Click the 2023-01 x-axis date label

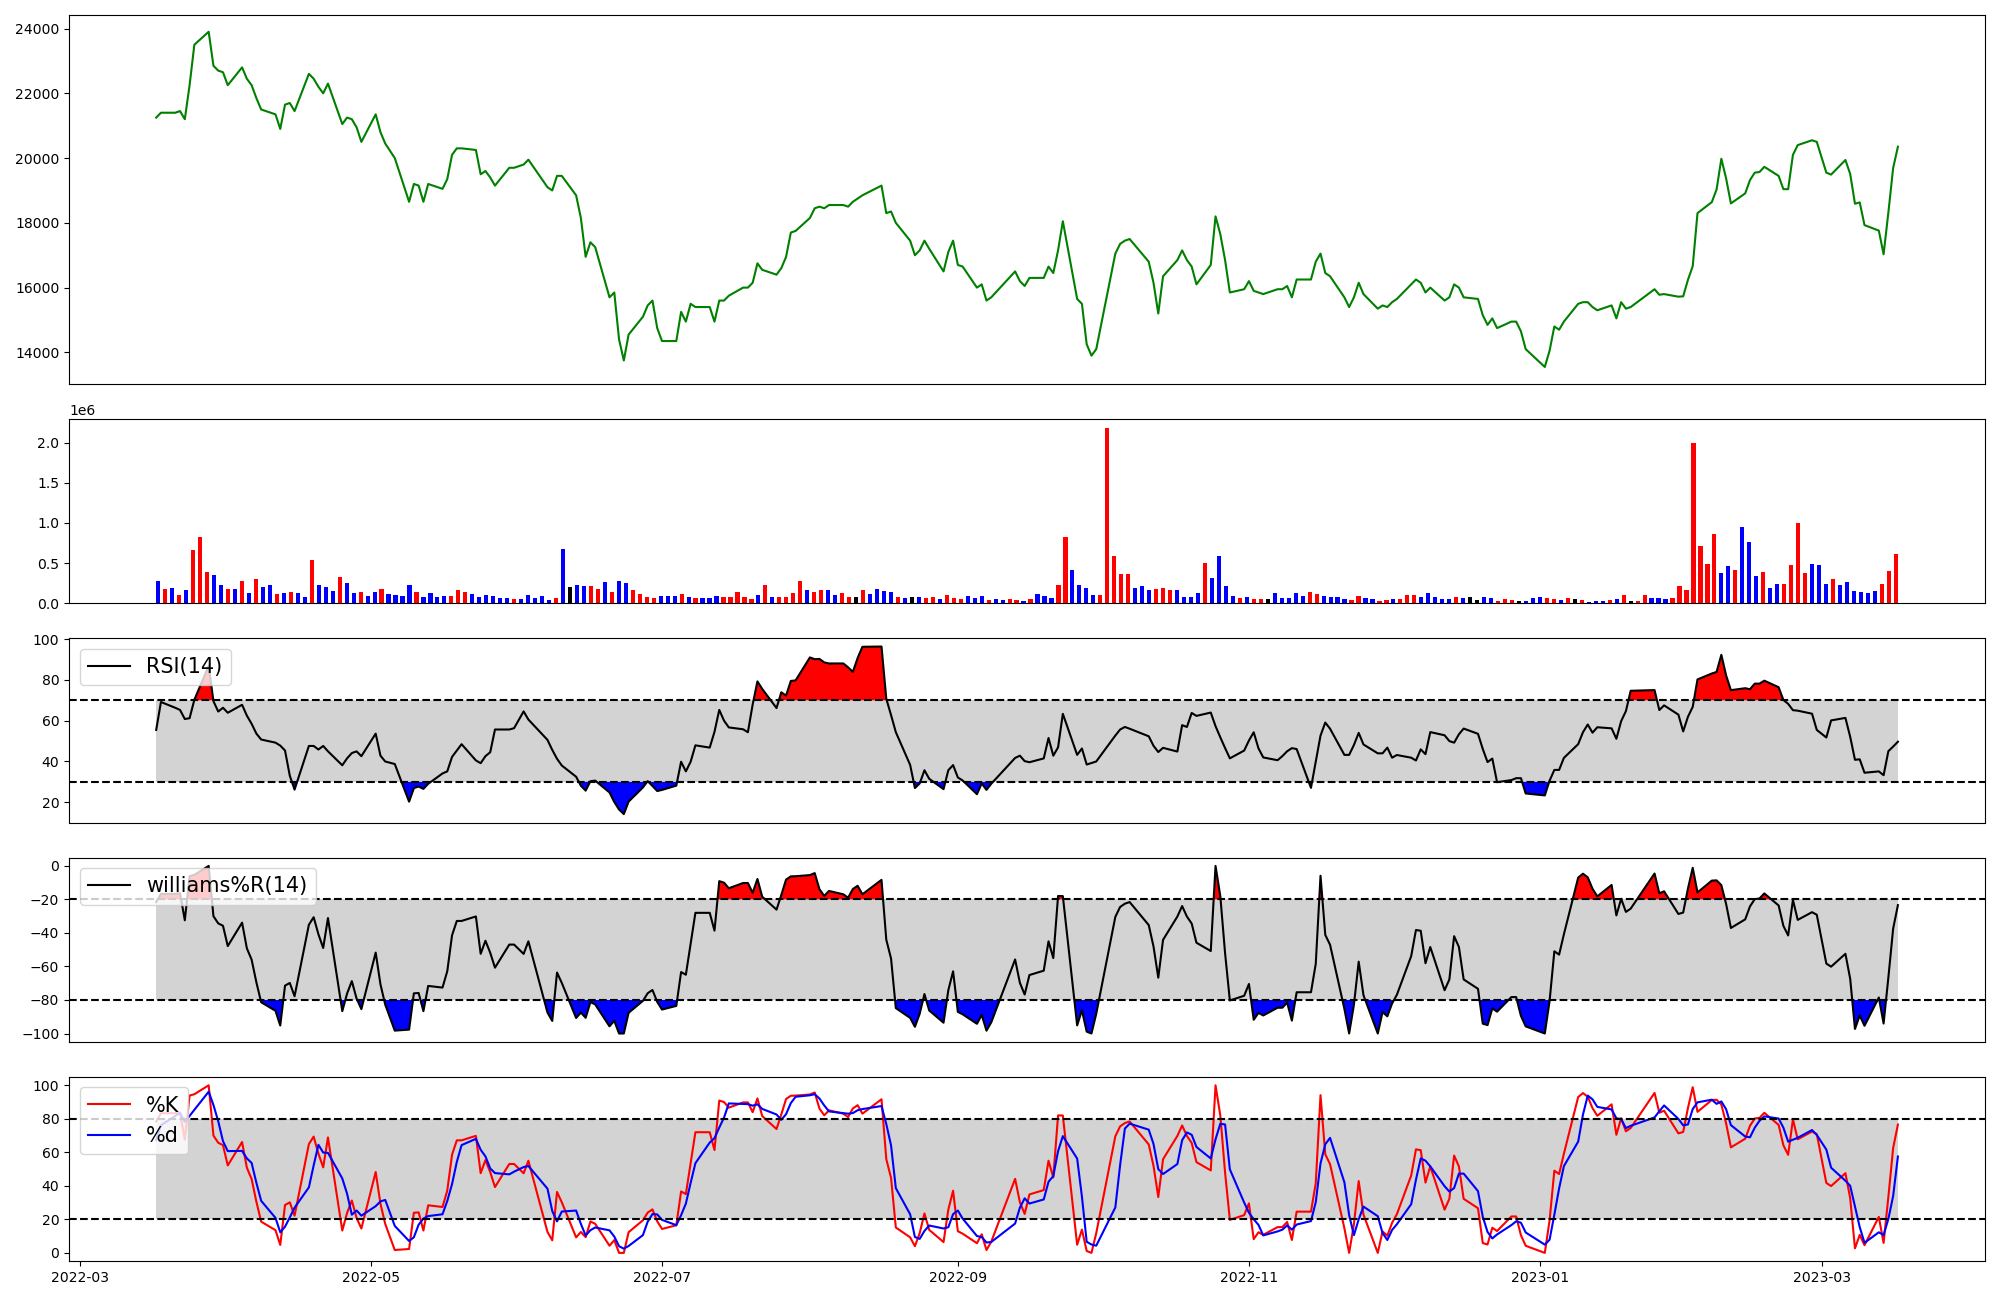click(x=1541, y=1277)
